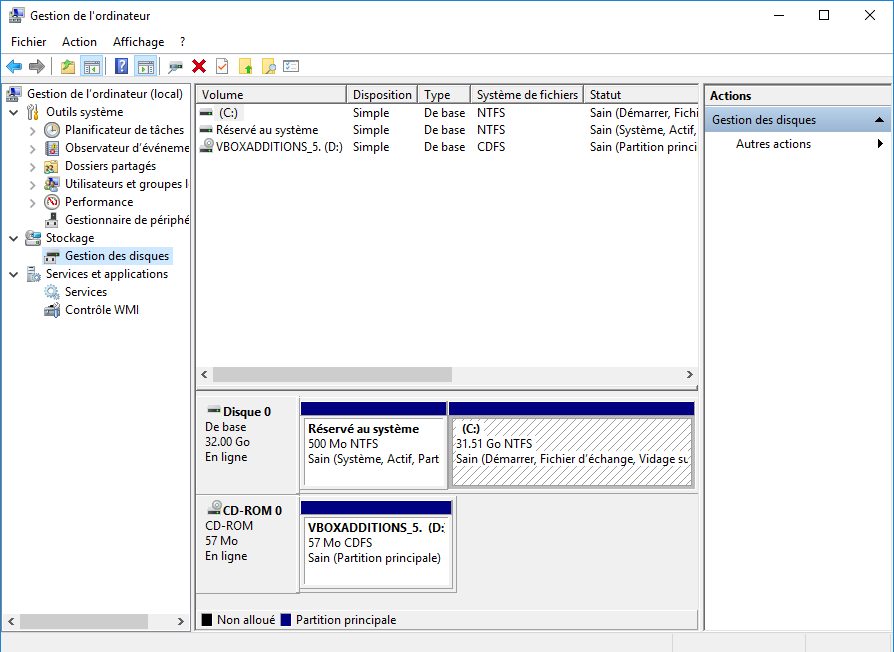The width and height of the screenshot is (894, 652).
Task: Open the ? help menu
Action: tap(182, 42)
